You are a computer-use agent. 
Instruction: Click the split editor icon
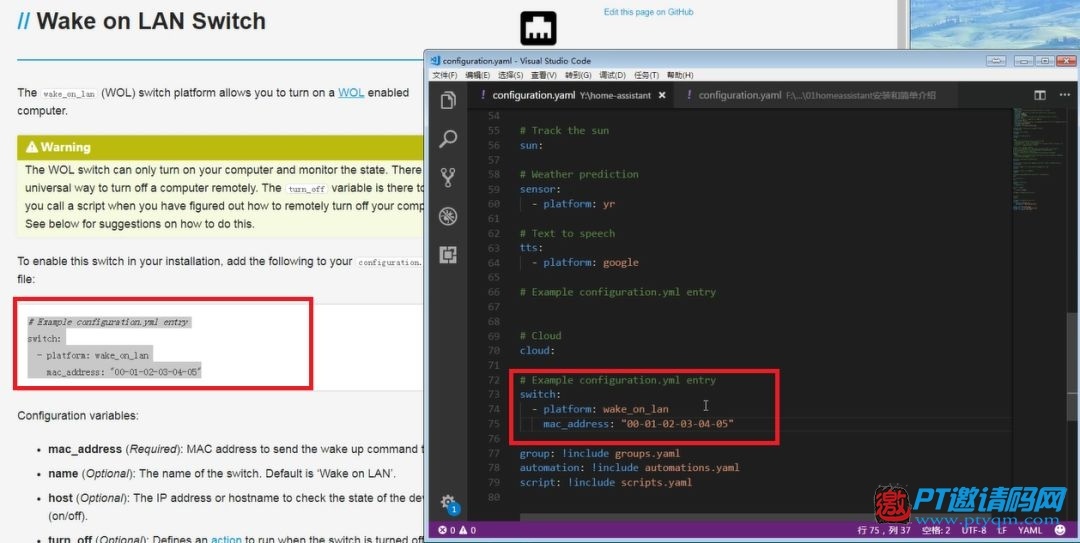click(x=1040, y=95)
